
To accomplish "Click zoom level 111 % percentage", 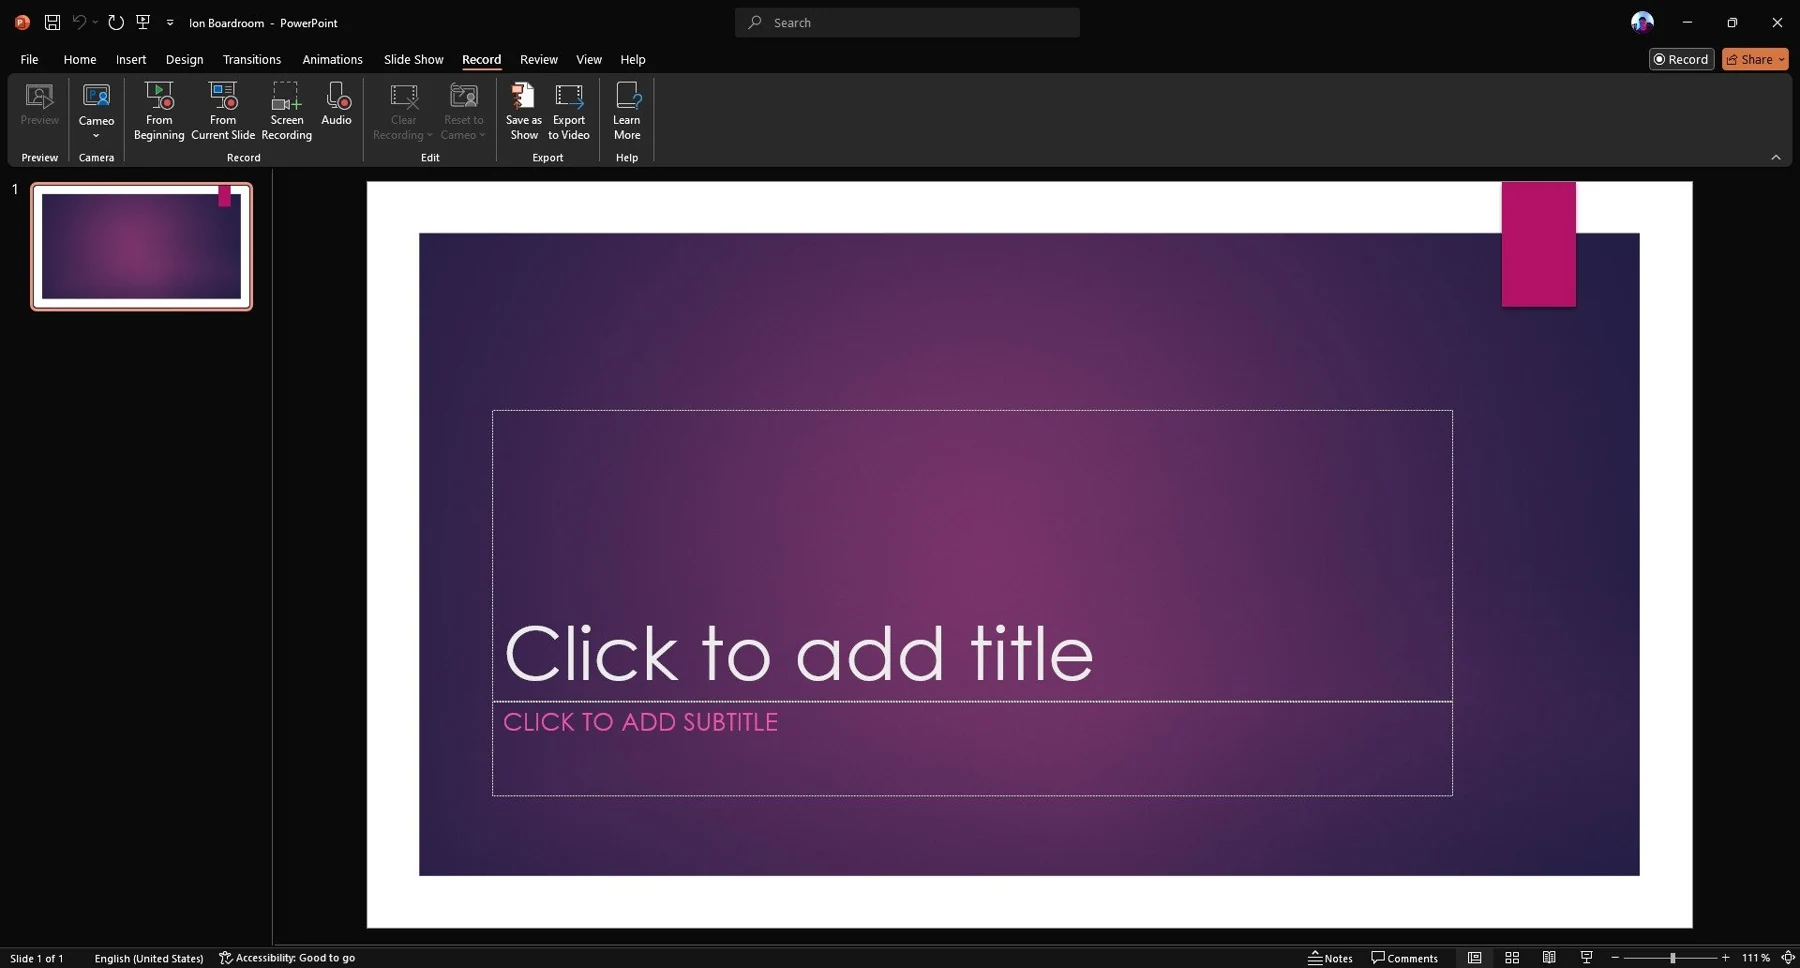I will click(x=1755, y=958).
